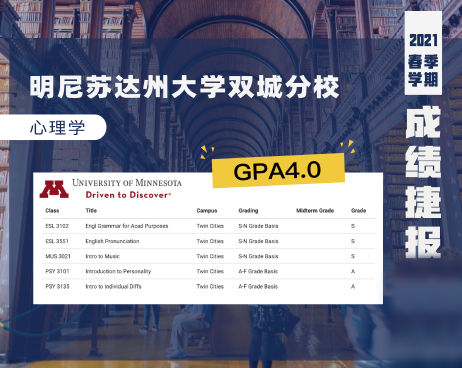The width and height of the screenshot is (462, 368).
Task: Click "Engl Grammar for Acad Purposes" title
Action: (127, 226)
